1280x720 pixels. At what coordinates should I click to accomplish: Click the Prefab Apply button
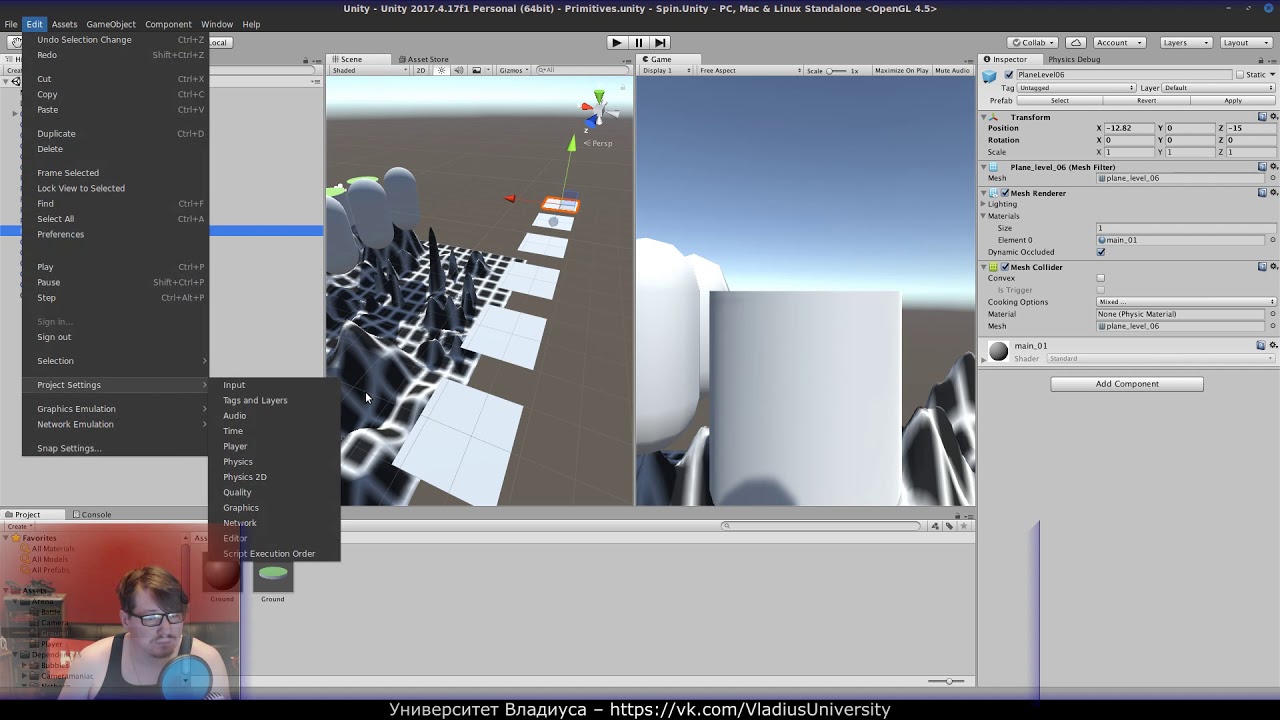(1232, 100)
